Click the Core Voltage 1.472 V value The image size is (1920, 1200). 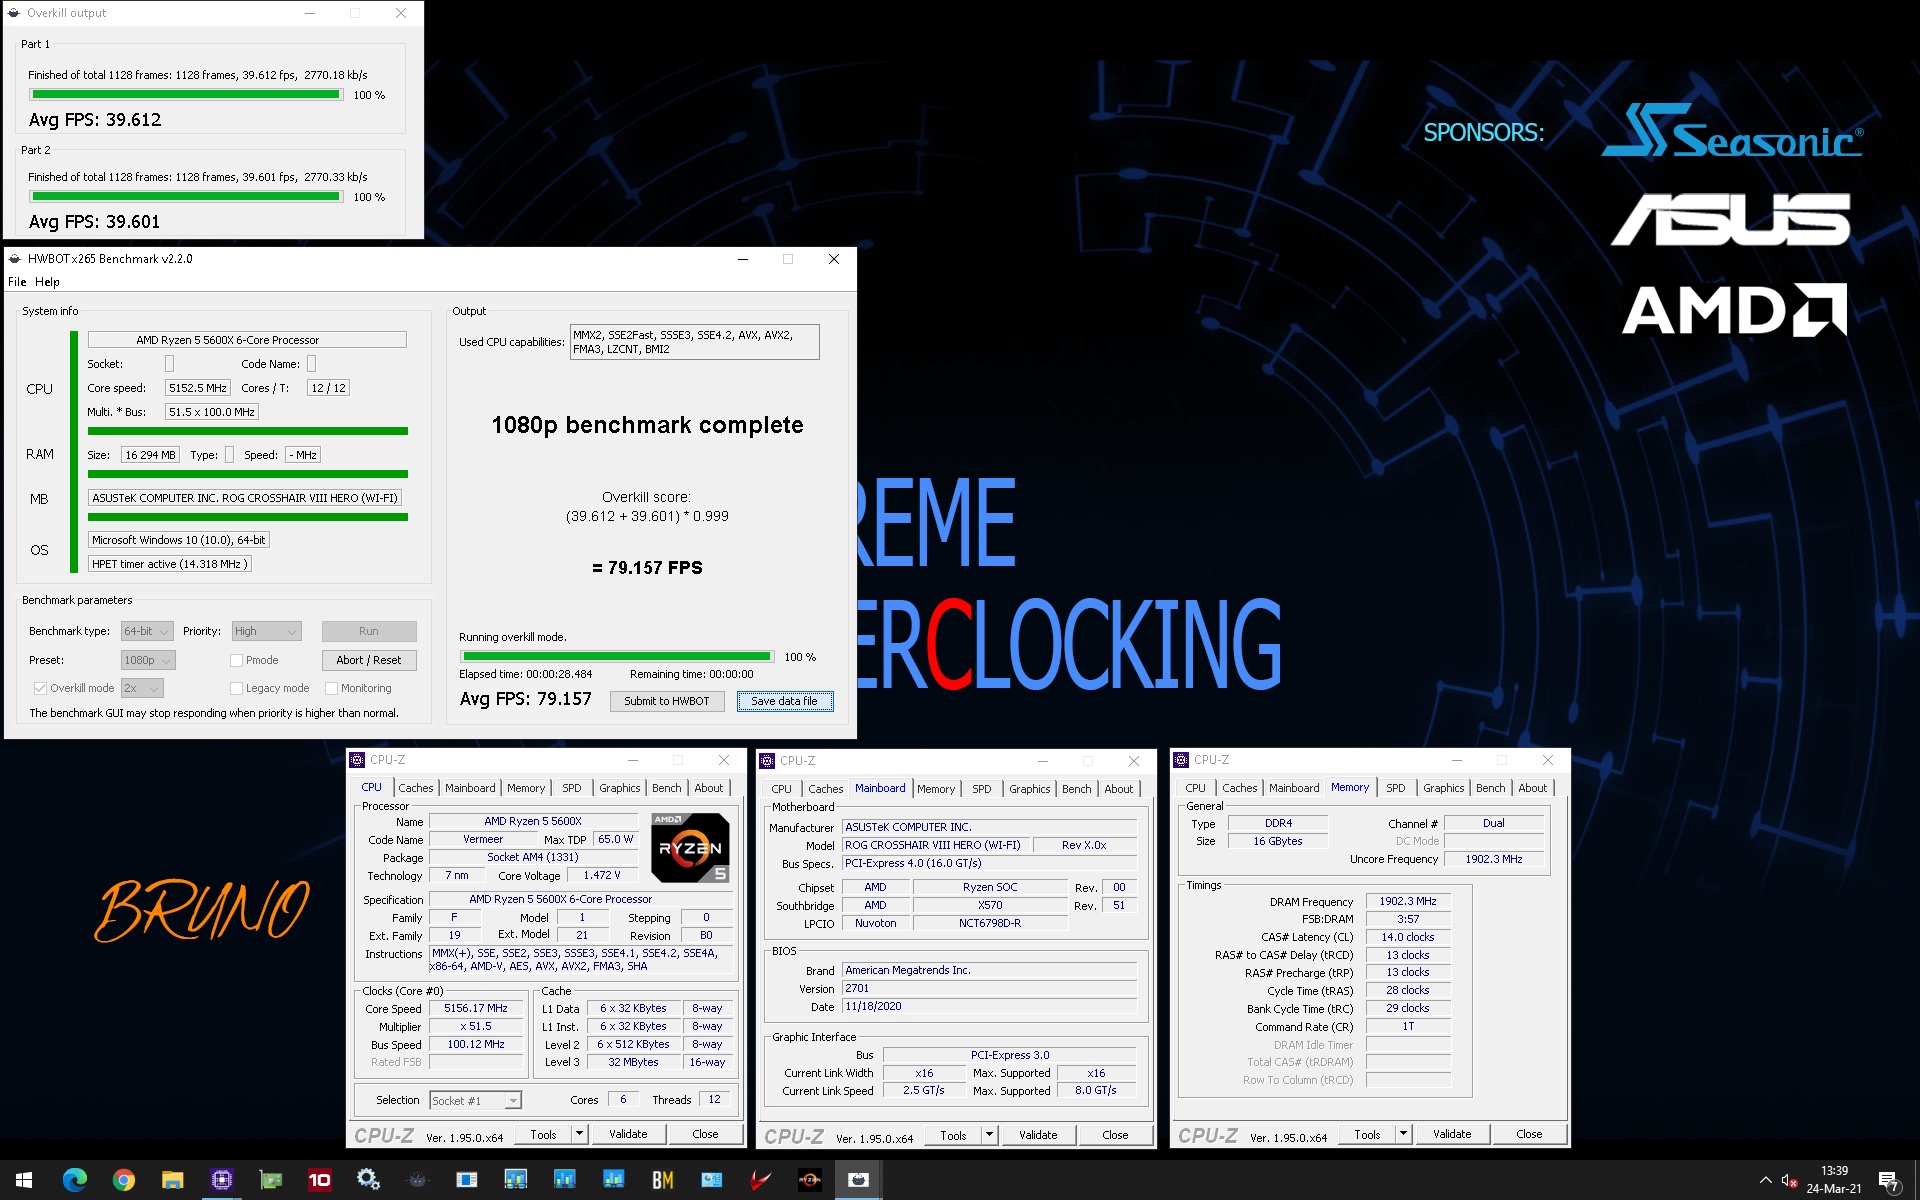click(x=602, y=875)
